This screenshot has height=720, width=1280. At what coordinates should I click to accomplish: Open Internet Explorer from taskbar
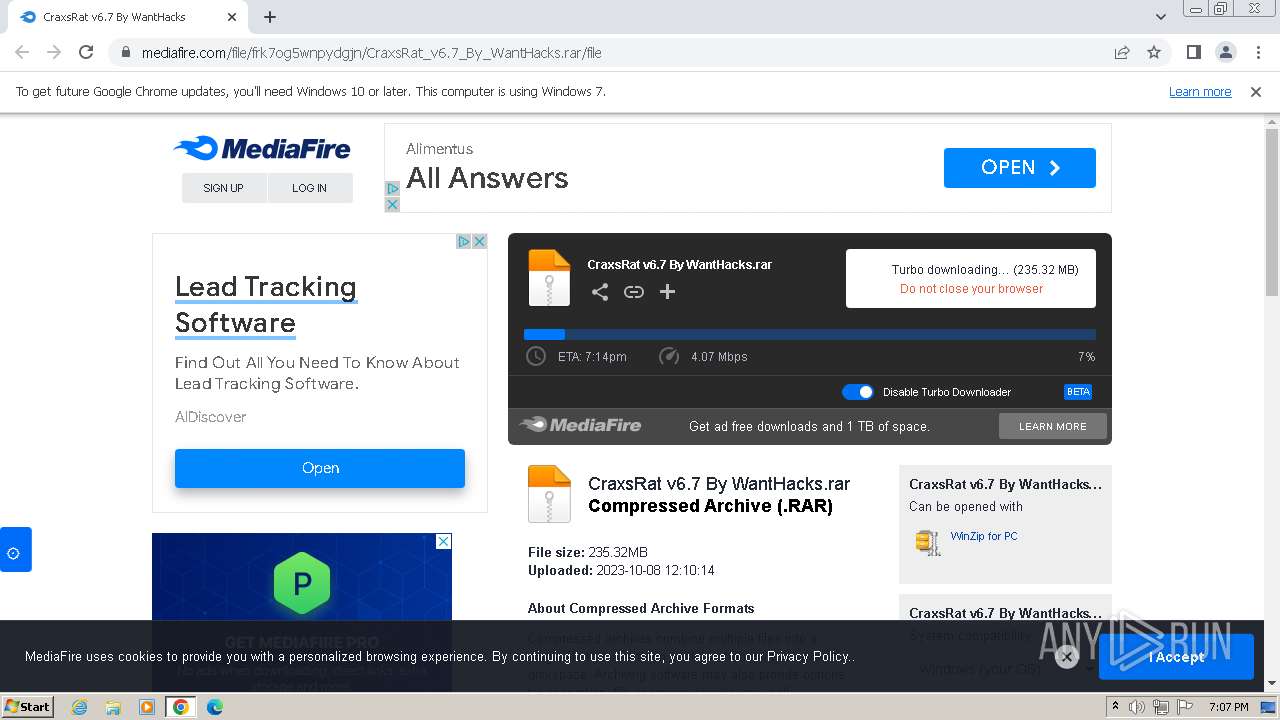(79, 707)
